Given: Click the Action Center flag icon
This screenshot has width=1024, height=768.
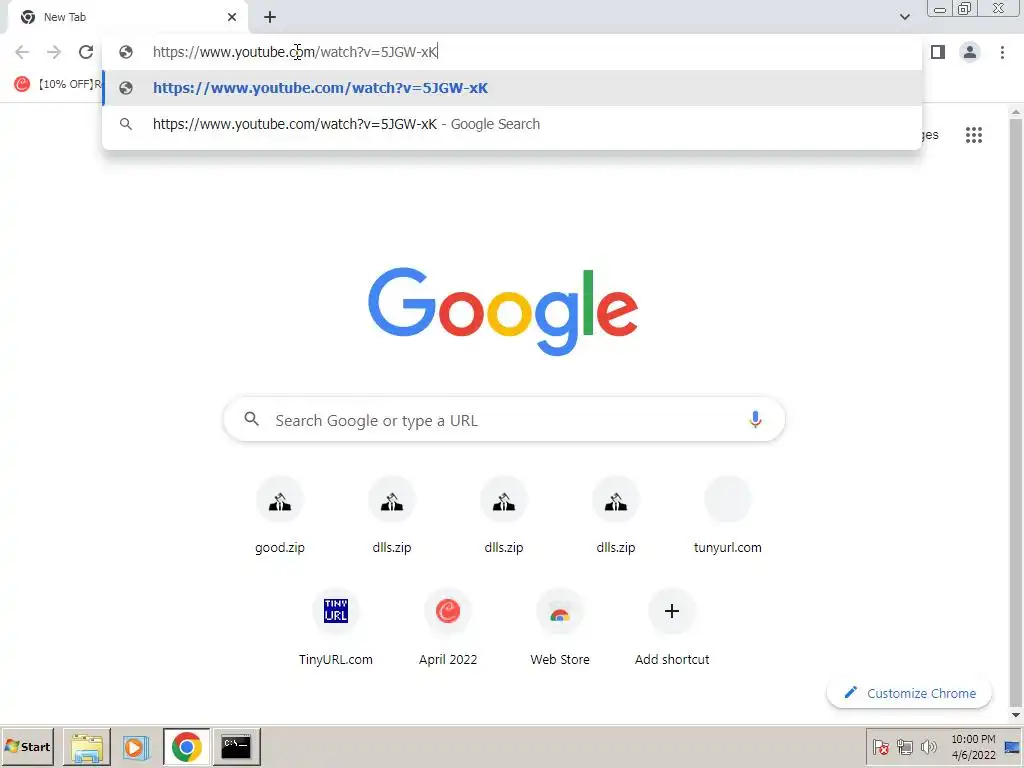Looking at the screenshot, I should pyautogui.click(x=880, y=746).
